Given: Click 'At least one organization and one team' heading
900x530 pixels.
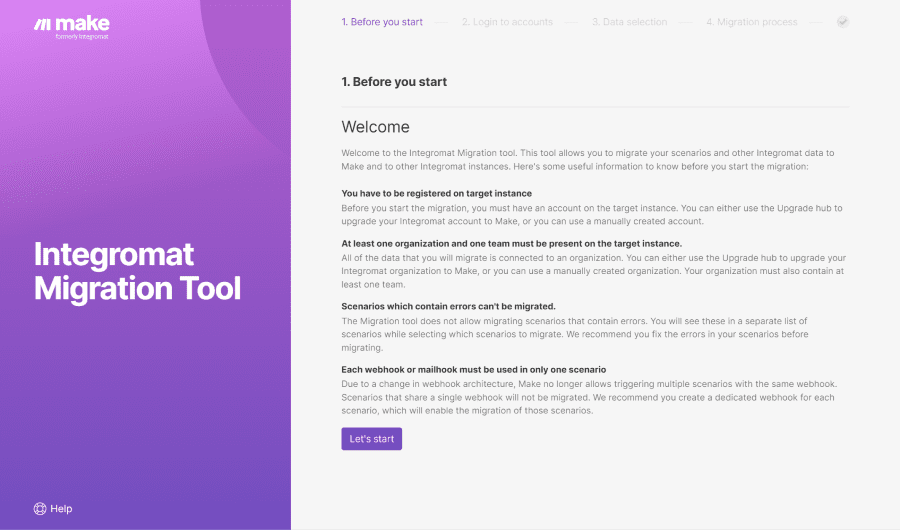Looking at the screenshot, I should pyautogui.click(x=511, y=243).
